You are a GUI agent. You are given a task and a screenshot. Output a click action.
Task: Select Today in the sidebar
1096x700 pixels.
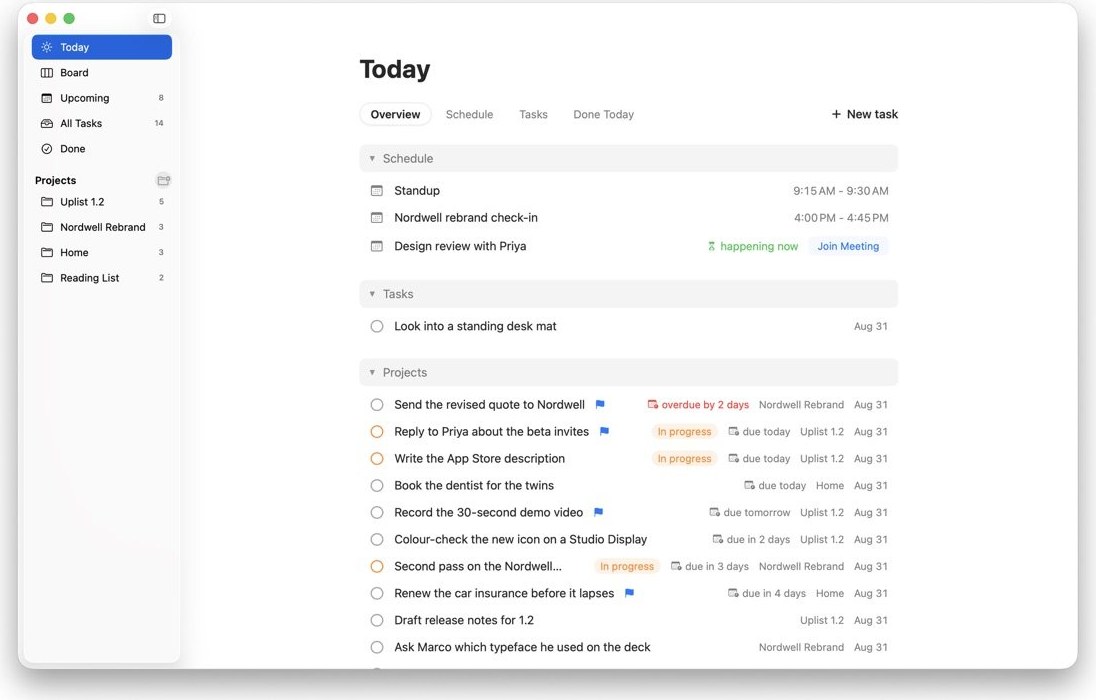[x=102, y=47]
